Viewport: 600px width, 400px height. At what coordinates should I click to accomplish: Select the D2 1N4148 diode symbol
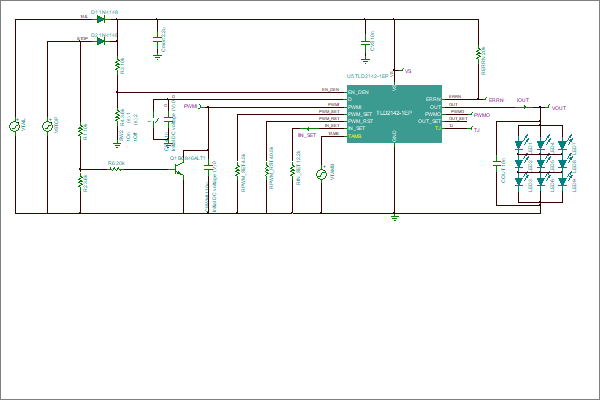[101, 41]
